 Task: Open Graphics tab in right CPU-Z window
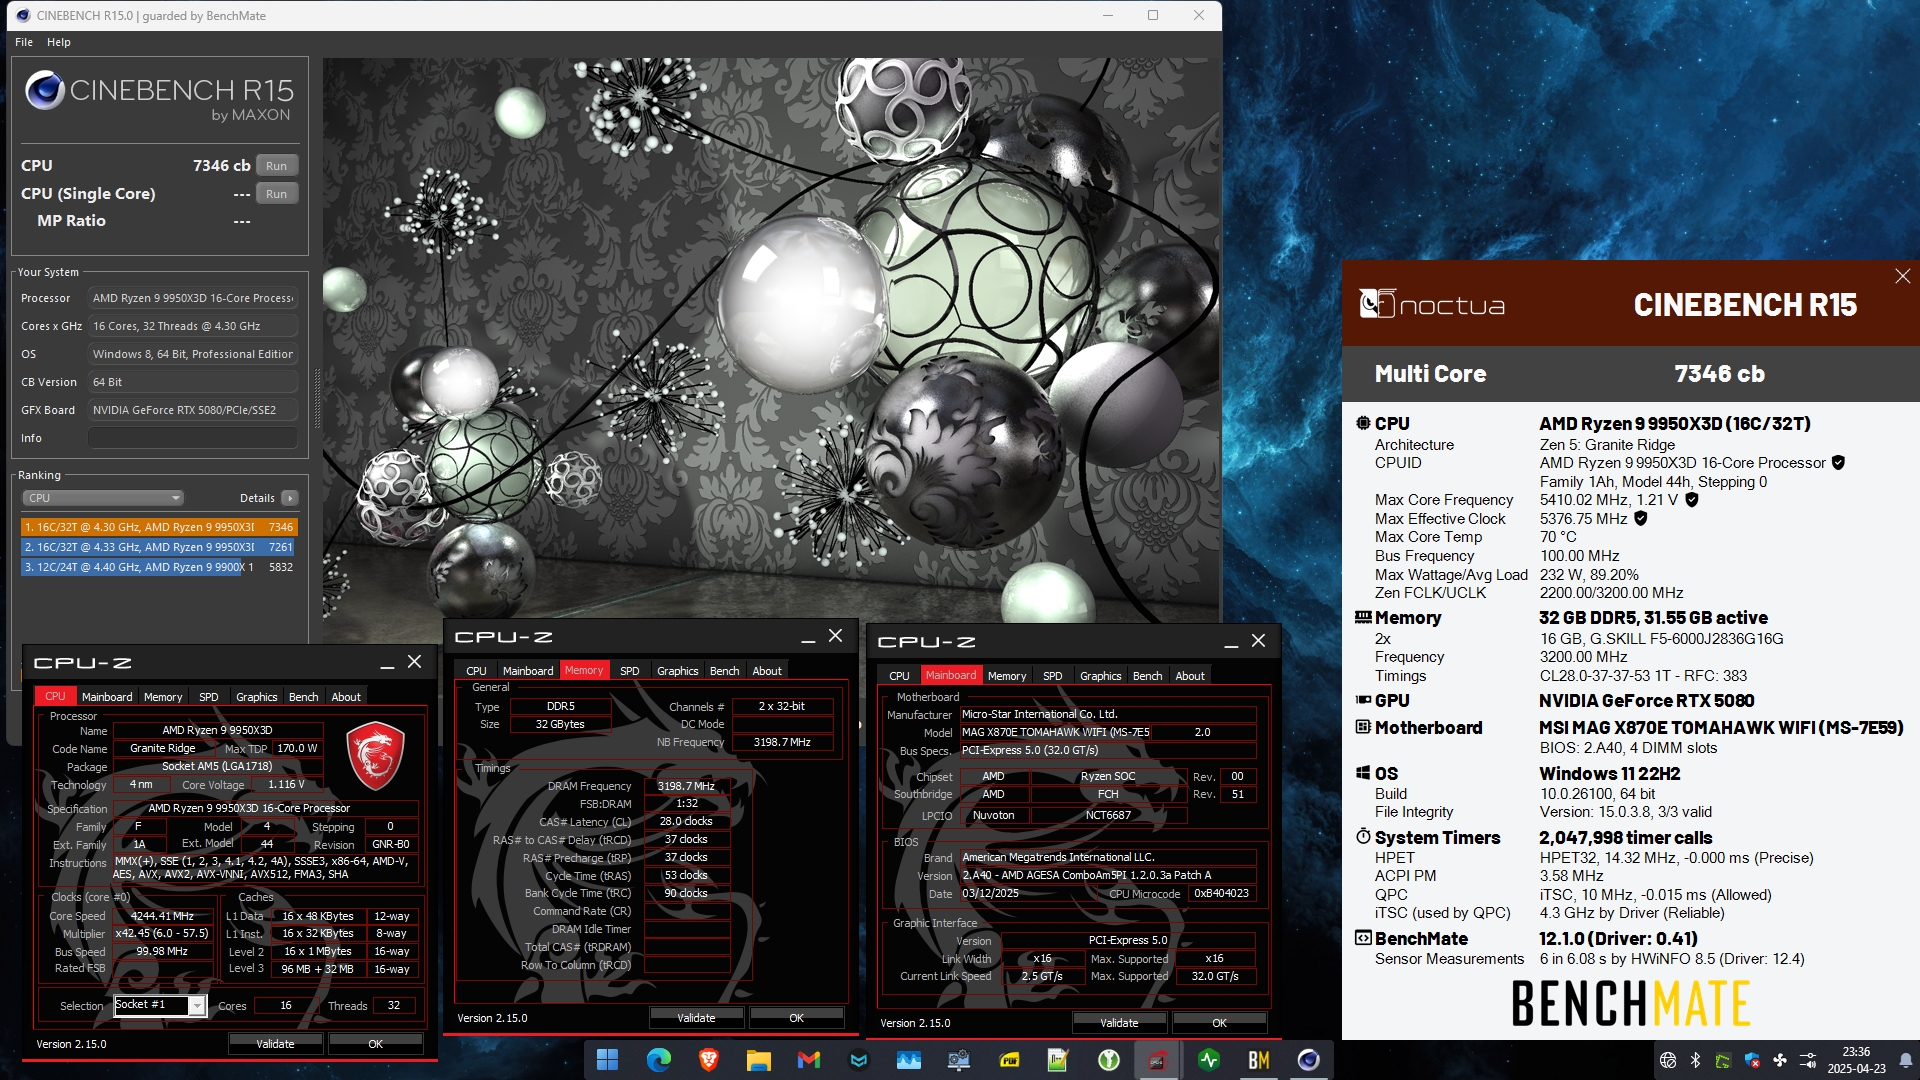[1101, 676]
